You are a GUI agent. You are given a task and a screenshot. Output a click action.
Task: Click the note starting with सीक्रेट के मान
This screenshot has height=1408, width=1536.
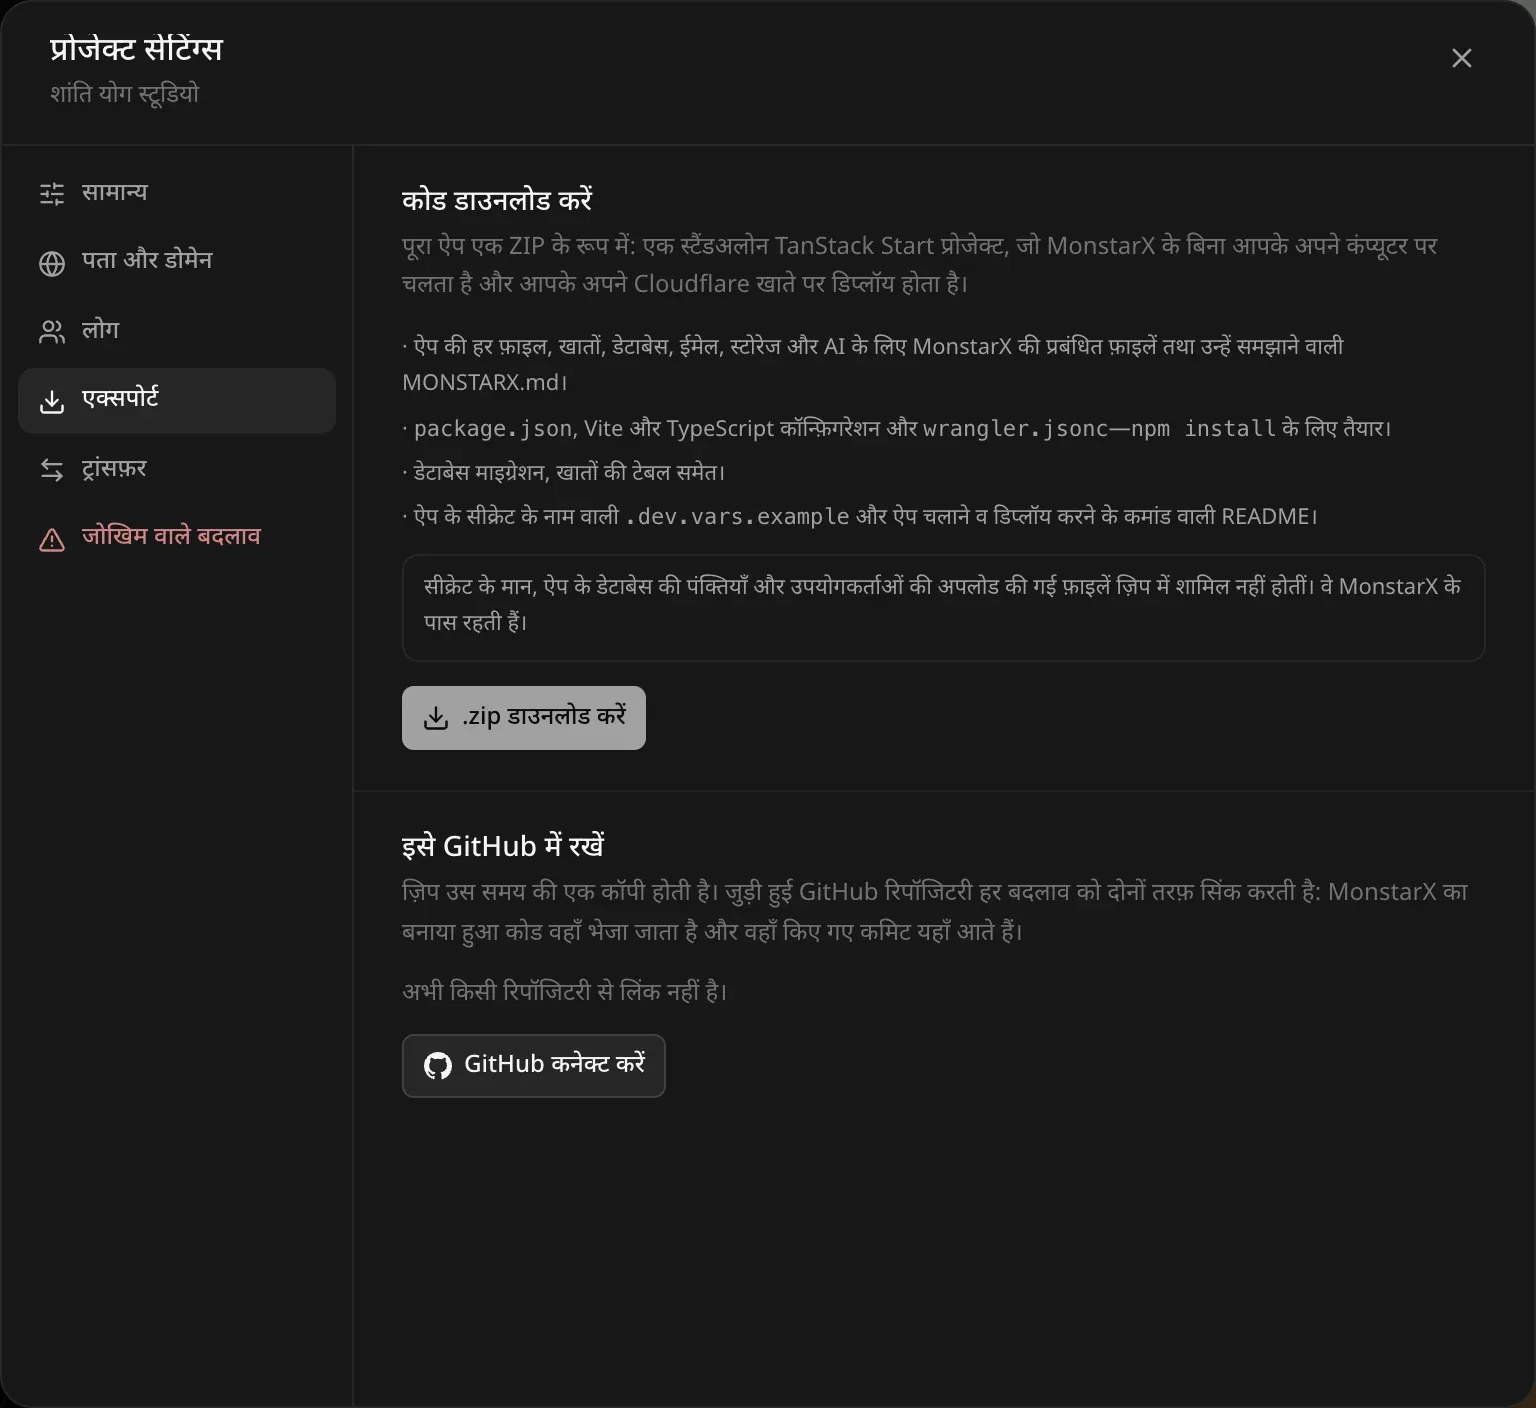[x=943, y=607]
